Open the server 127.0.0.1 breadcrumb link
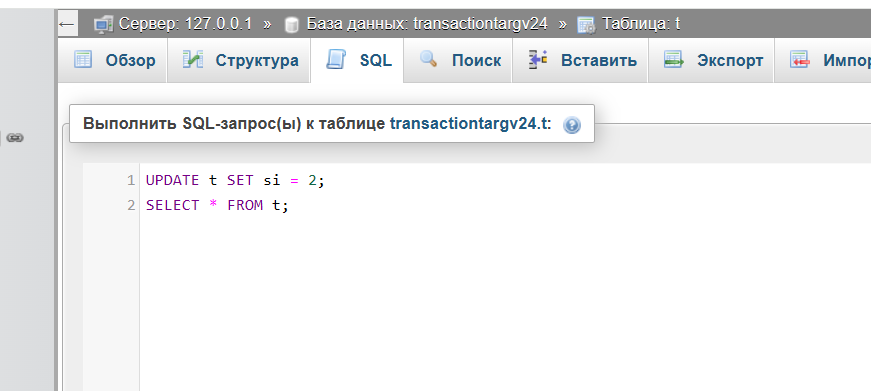Image resolution: width=871 pixels, height=391 pixels. (185, 24)
